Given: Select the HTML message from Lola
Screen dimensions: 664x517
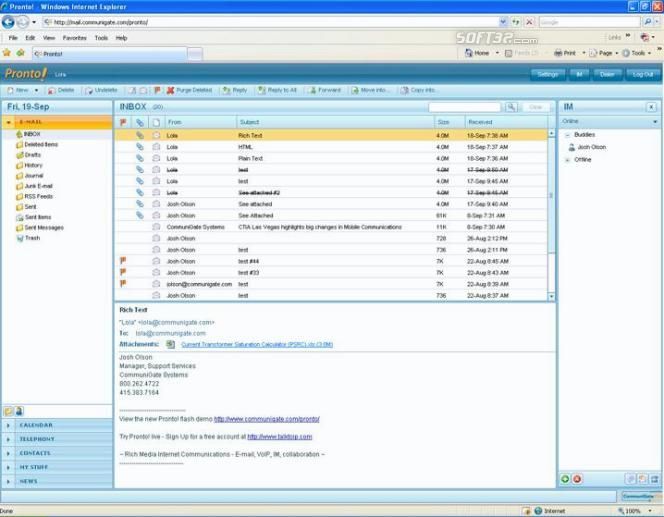Looking at the screenshot, I should tap(331, 147).
